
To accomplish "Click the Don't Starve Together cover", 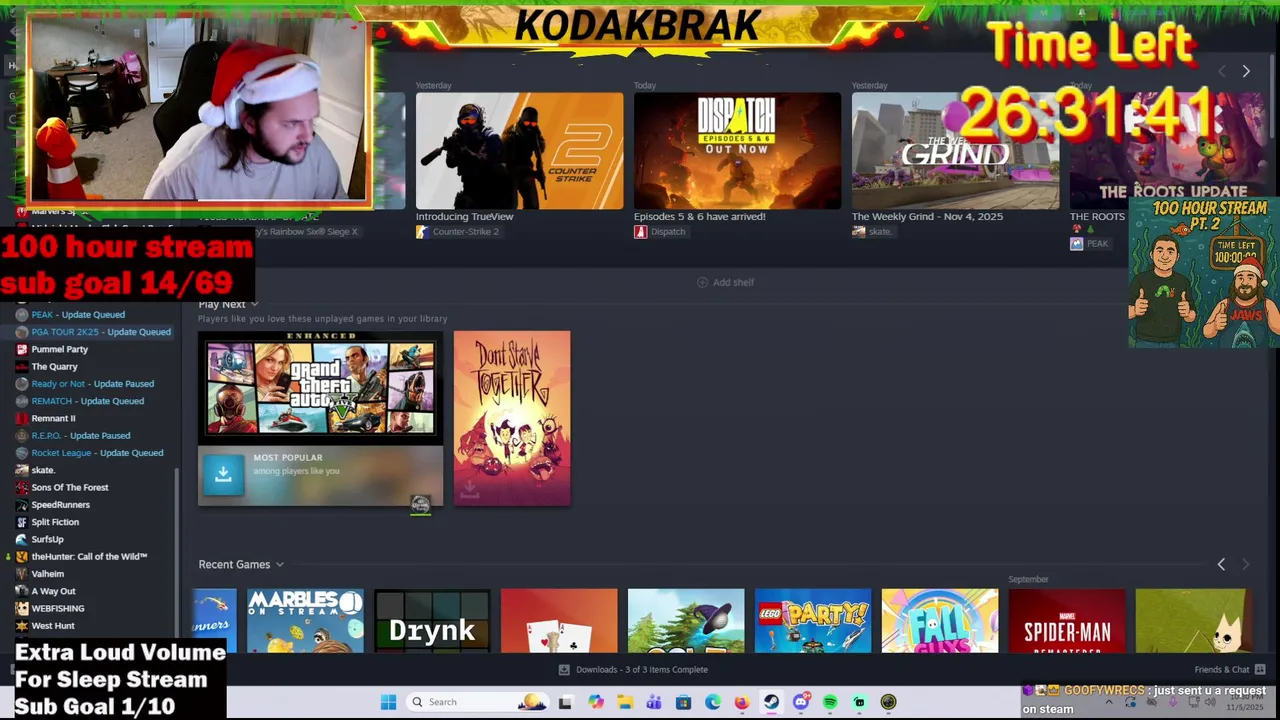I will [x=512, y=418].
